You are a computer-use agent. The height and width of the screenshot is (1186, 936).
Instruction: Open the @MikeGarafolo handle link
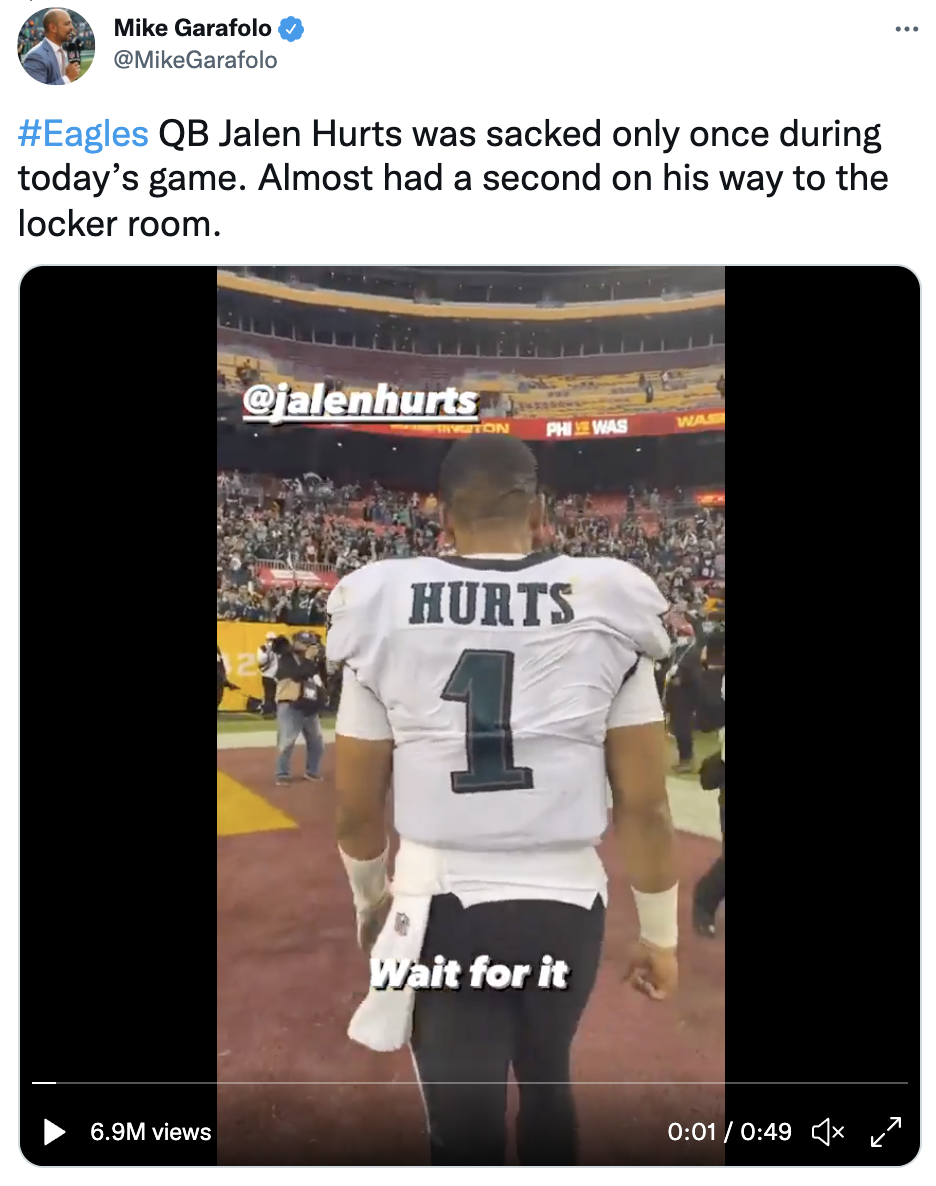point(195,60)
